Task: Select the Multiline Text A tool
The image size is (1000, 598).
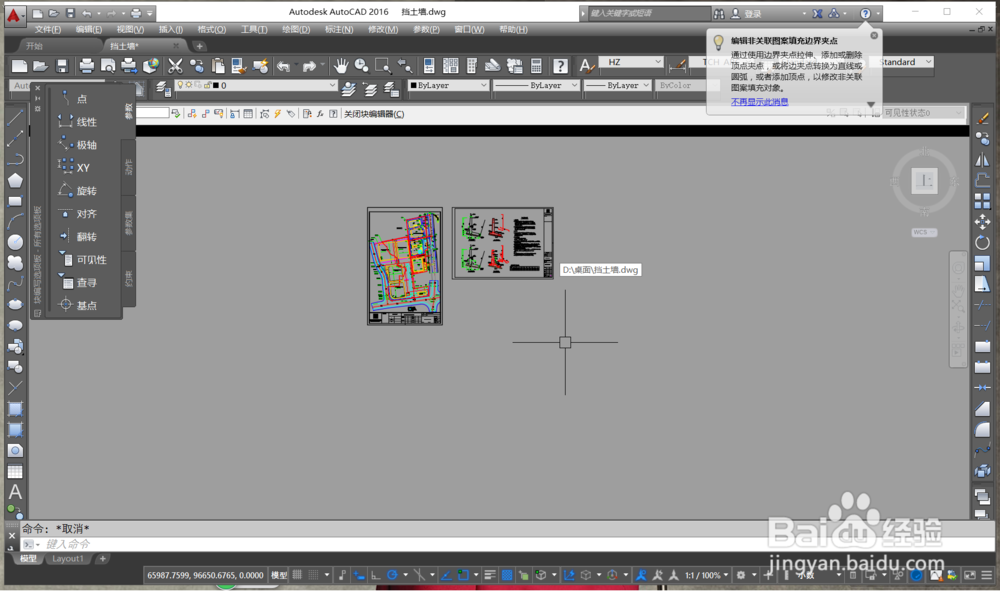Action: [15, 492]
